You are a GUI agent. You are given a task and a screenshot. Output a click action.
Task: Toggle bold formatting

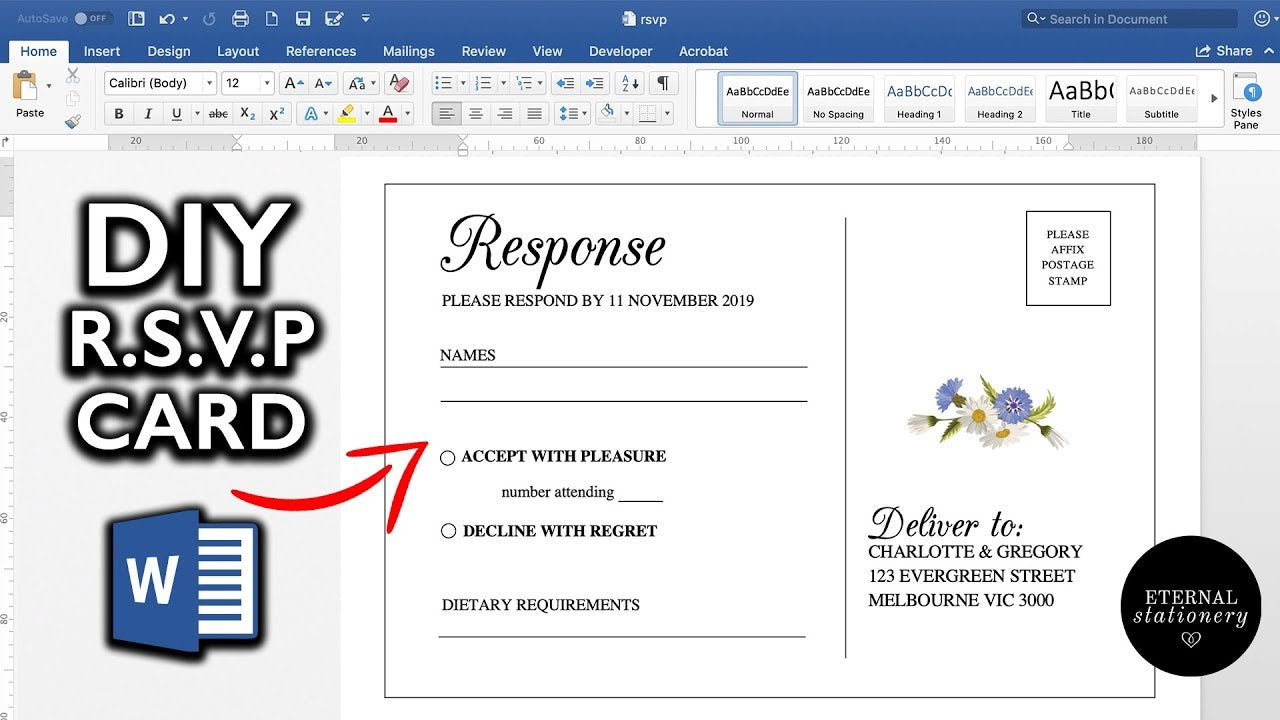tap(119, 114)
